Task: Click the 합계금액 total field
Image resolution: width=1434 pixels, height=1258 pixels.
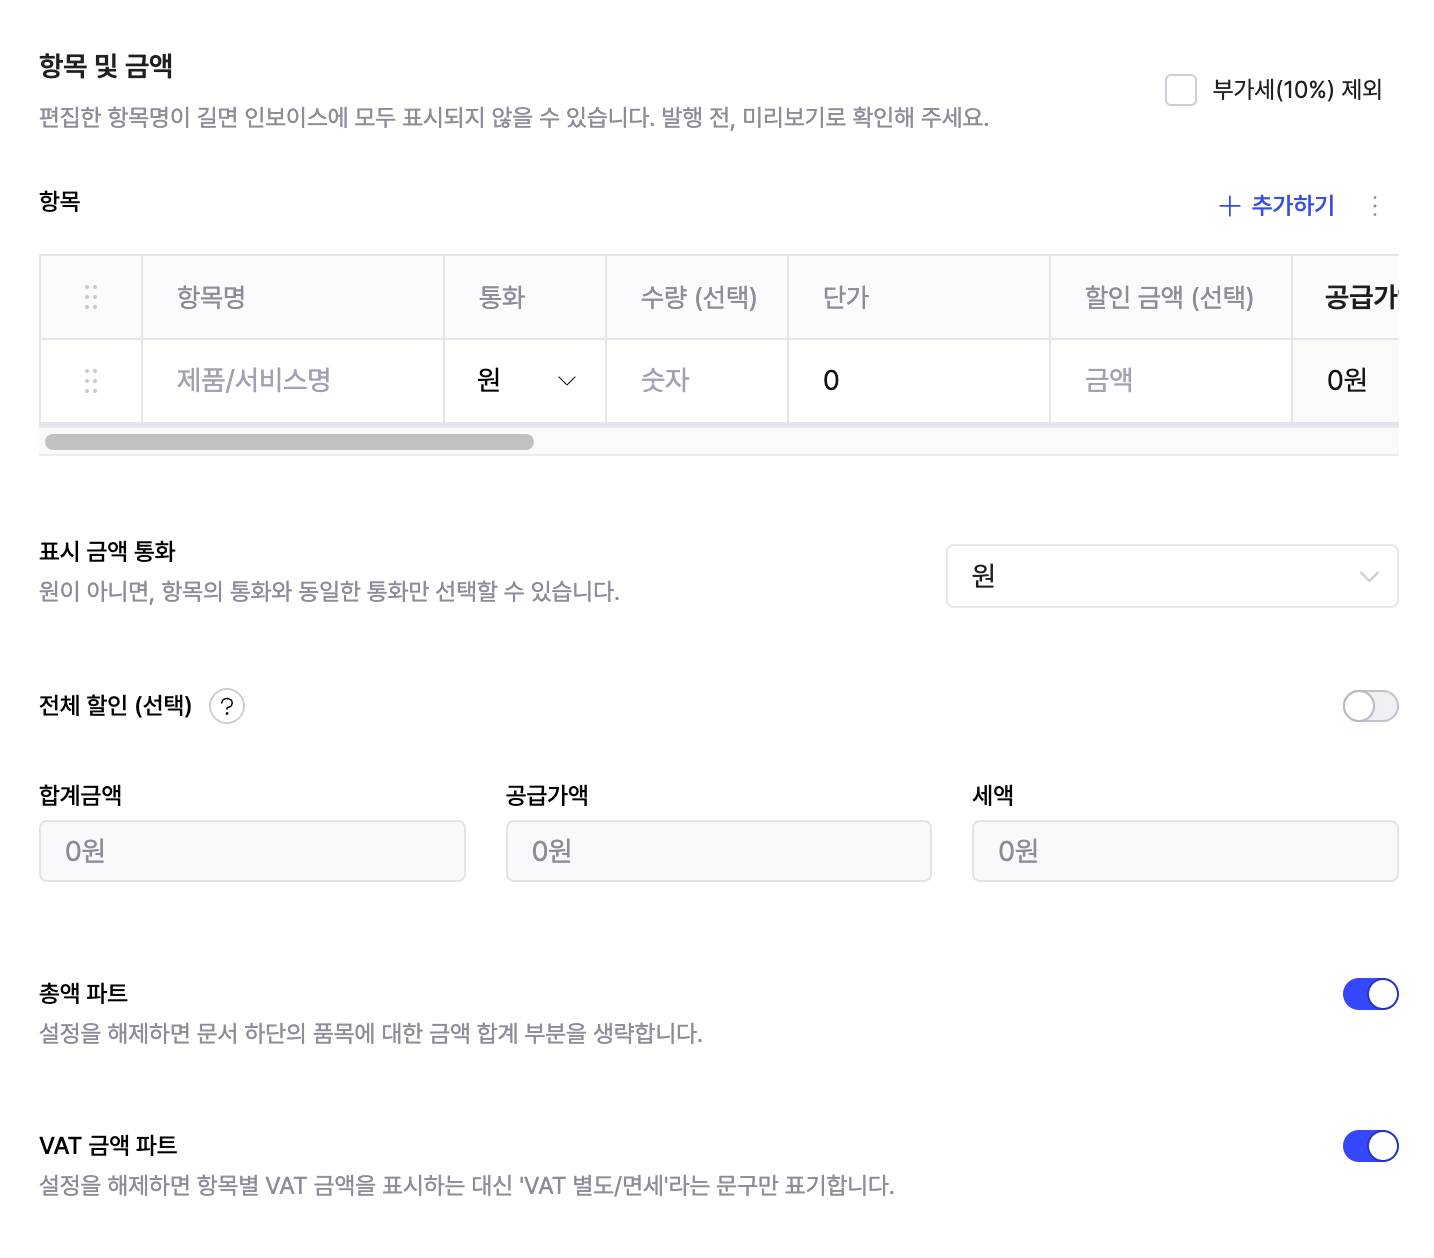Action: [252, 851]
